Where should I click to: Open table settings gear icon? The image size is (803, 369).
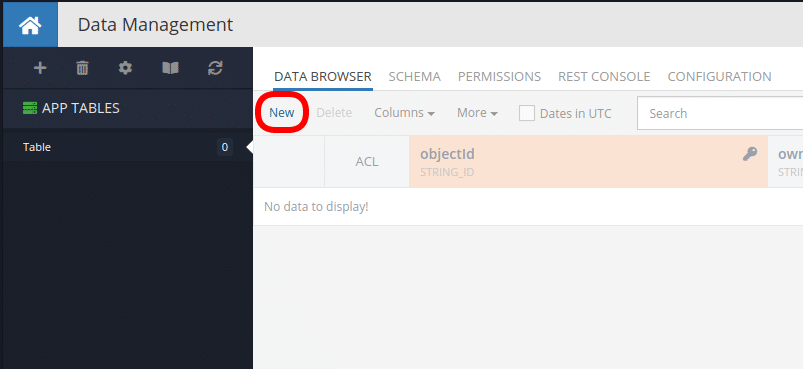pos(125,68)
